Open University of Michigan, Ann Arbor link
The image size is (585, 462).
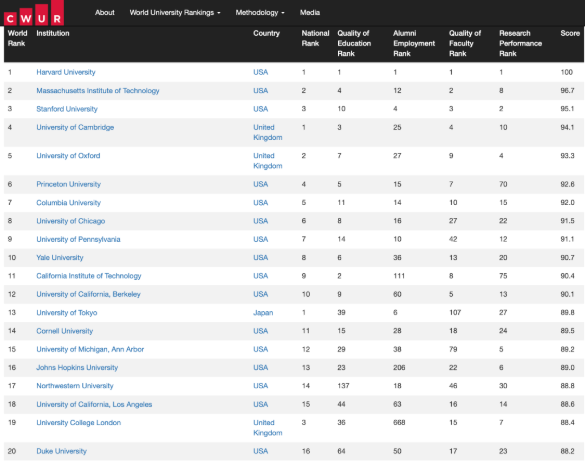click(x=90, y=349)
